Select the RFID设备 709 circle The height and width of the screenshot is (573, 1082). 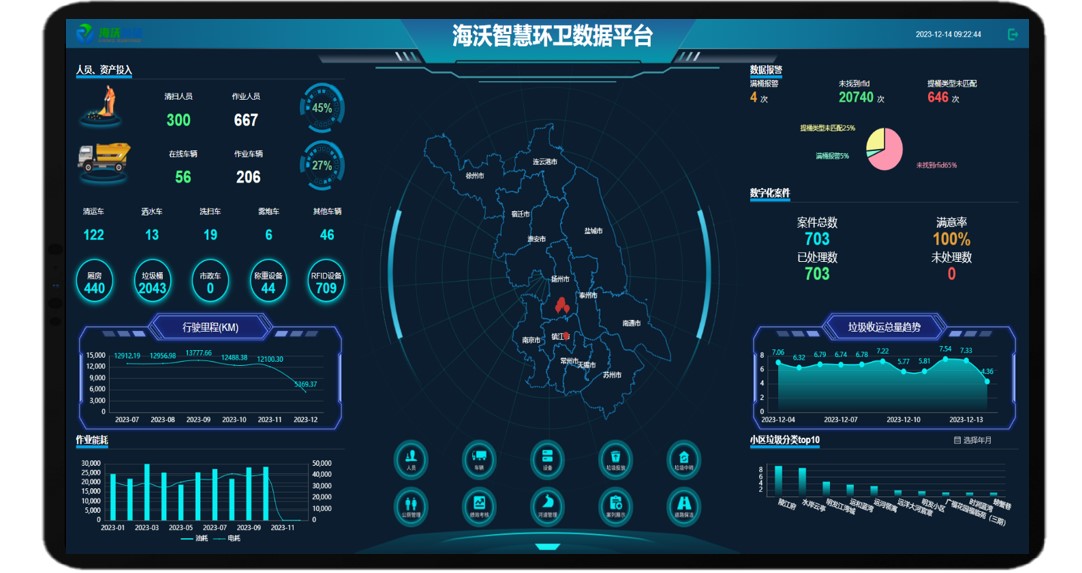(326, 282)
